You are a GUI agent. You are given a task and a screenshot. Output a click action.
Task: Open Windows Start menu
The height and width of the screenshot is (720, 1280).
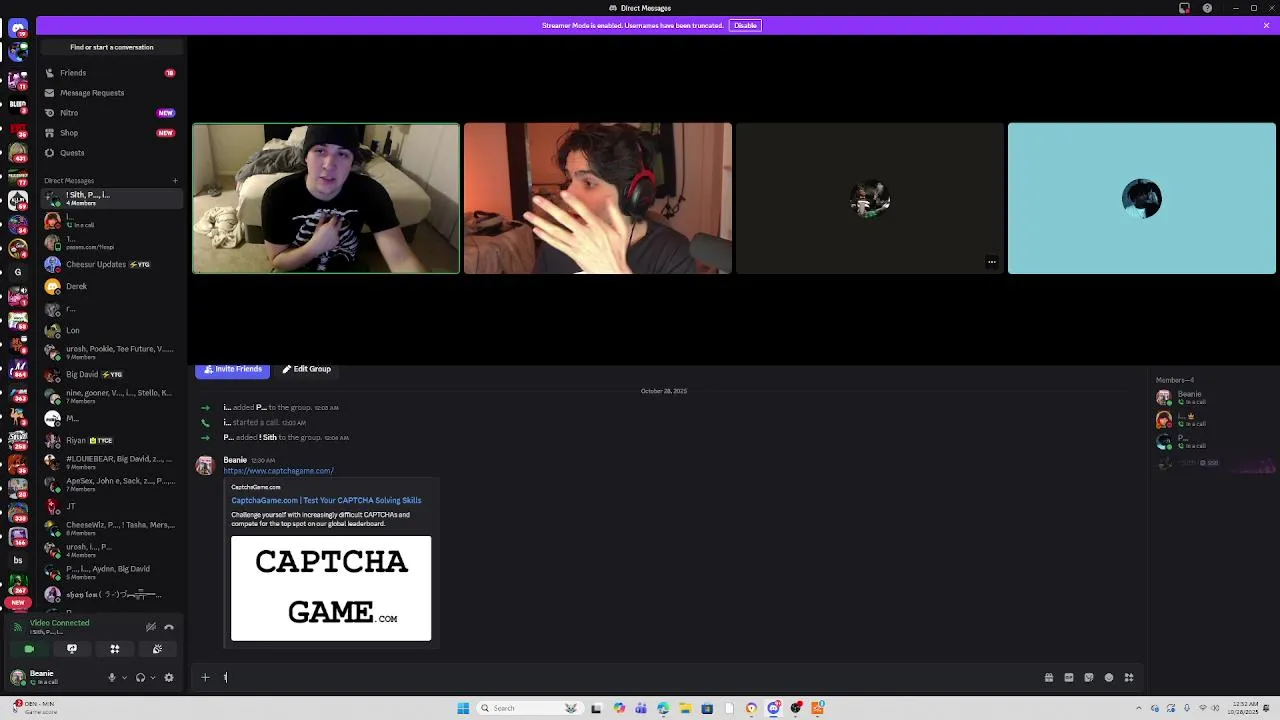463,708
